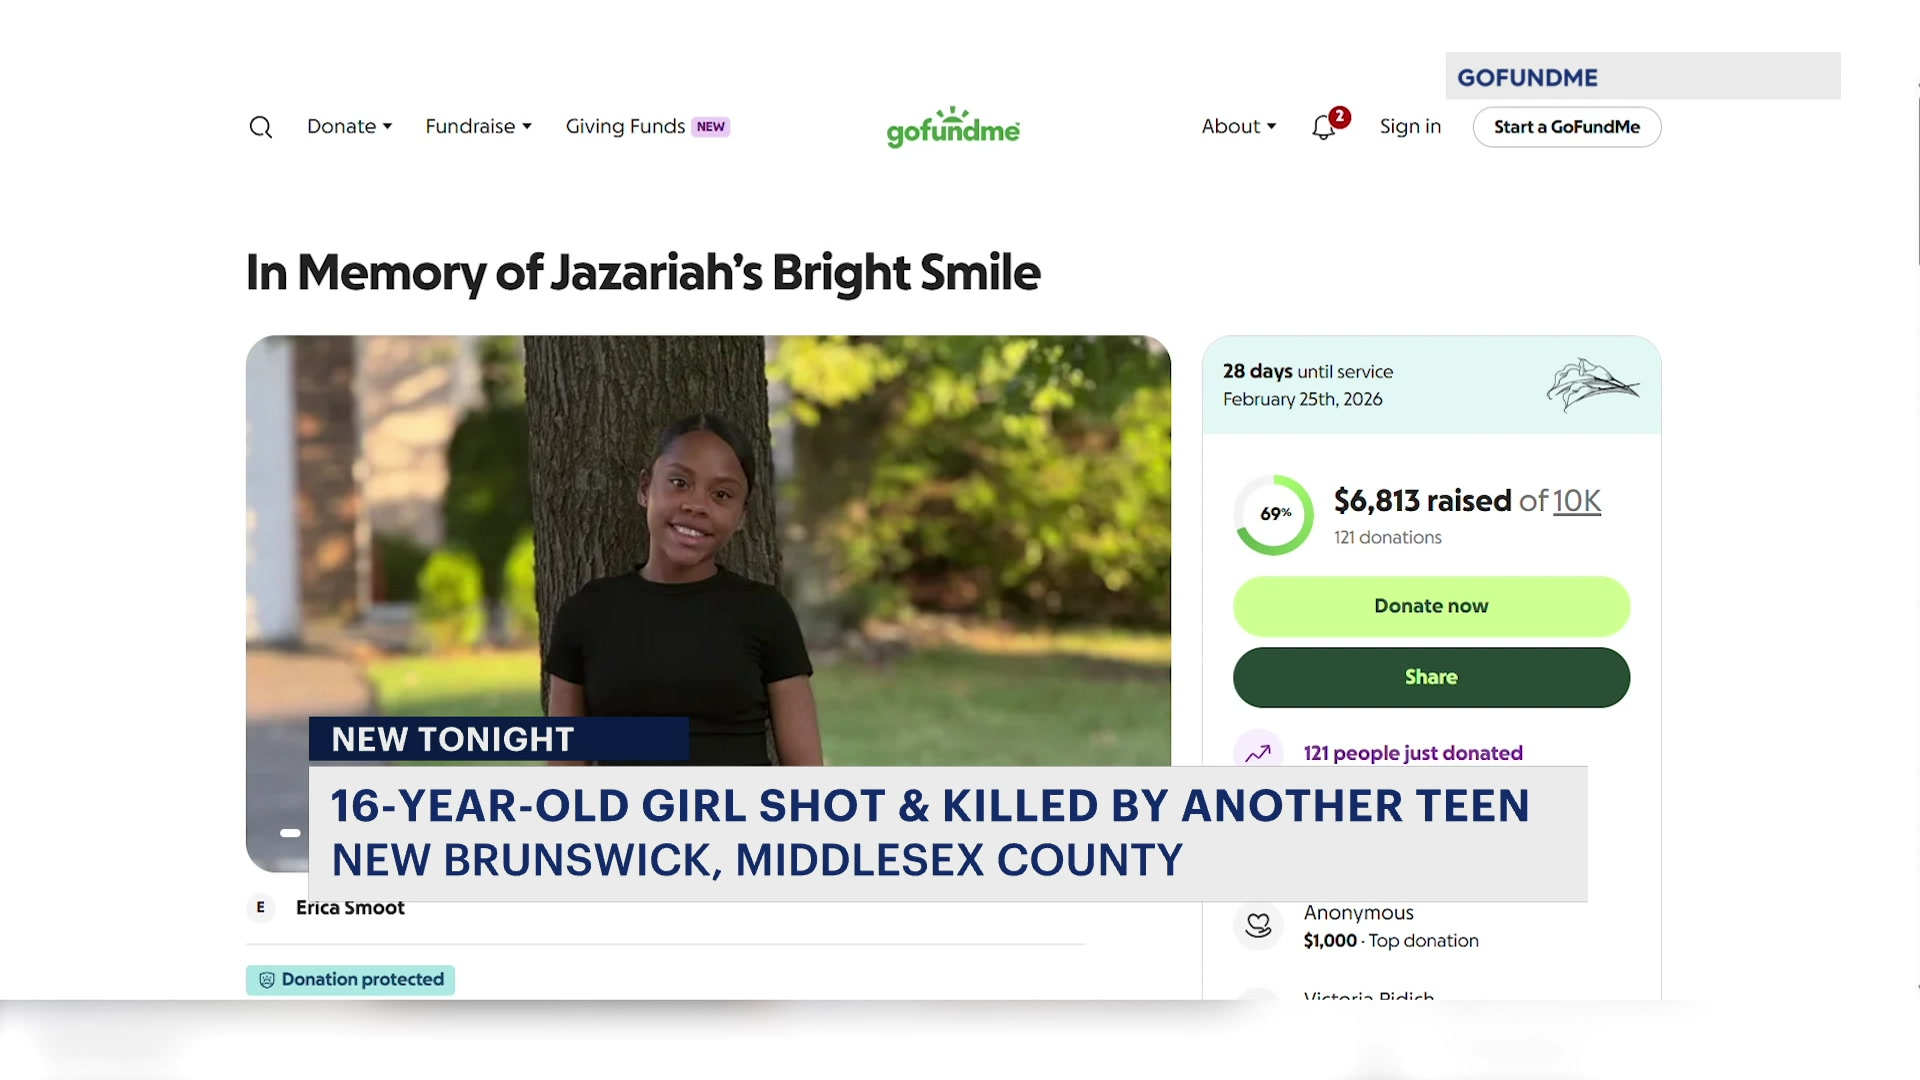The image size is (1920, 1080).
Task: Click the memorial dove illustration
Action: point(1592,385)
